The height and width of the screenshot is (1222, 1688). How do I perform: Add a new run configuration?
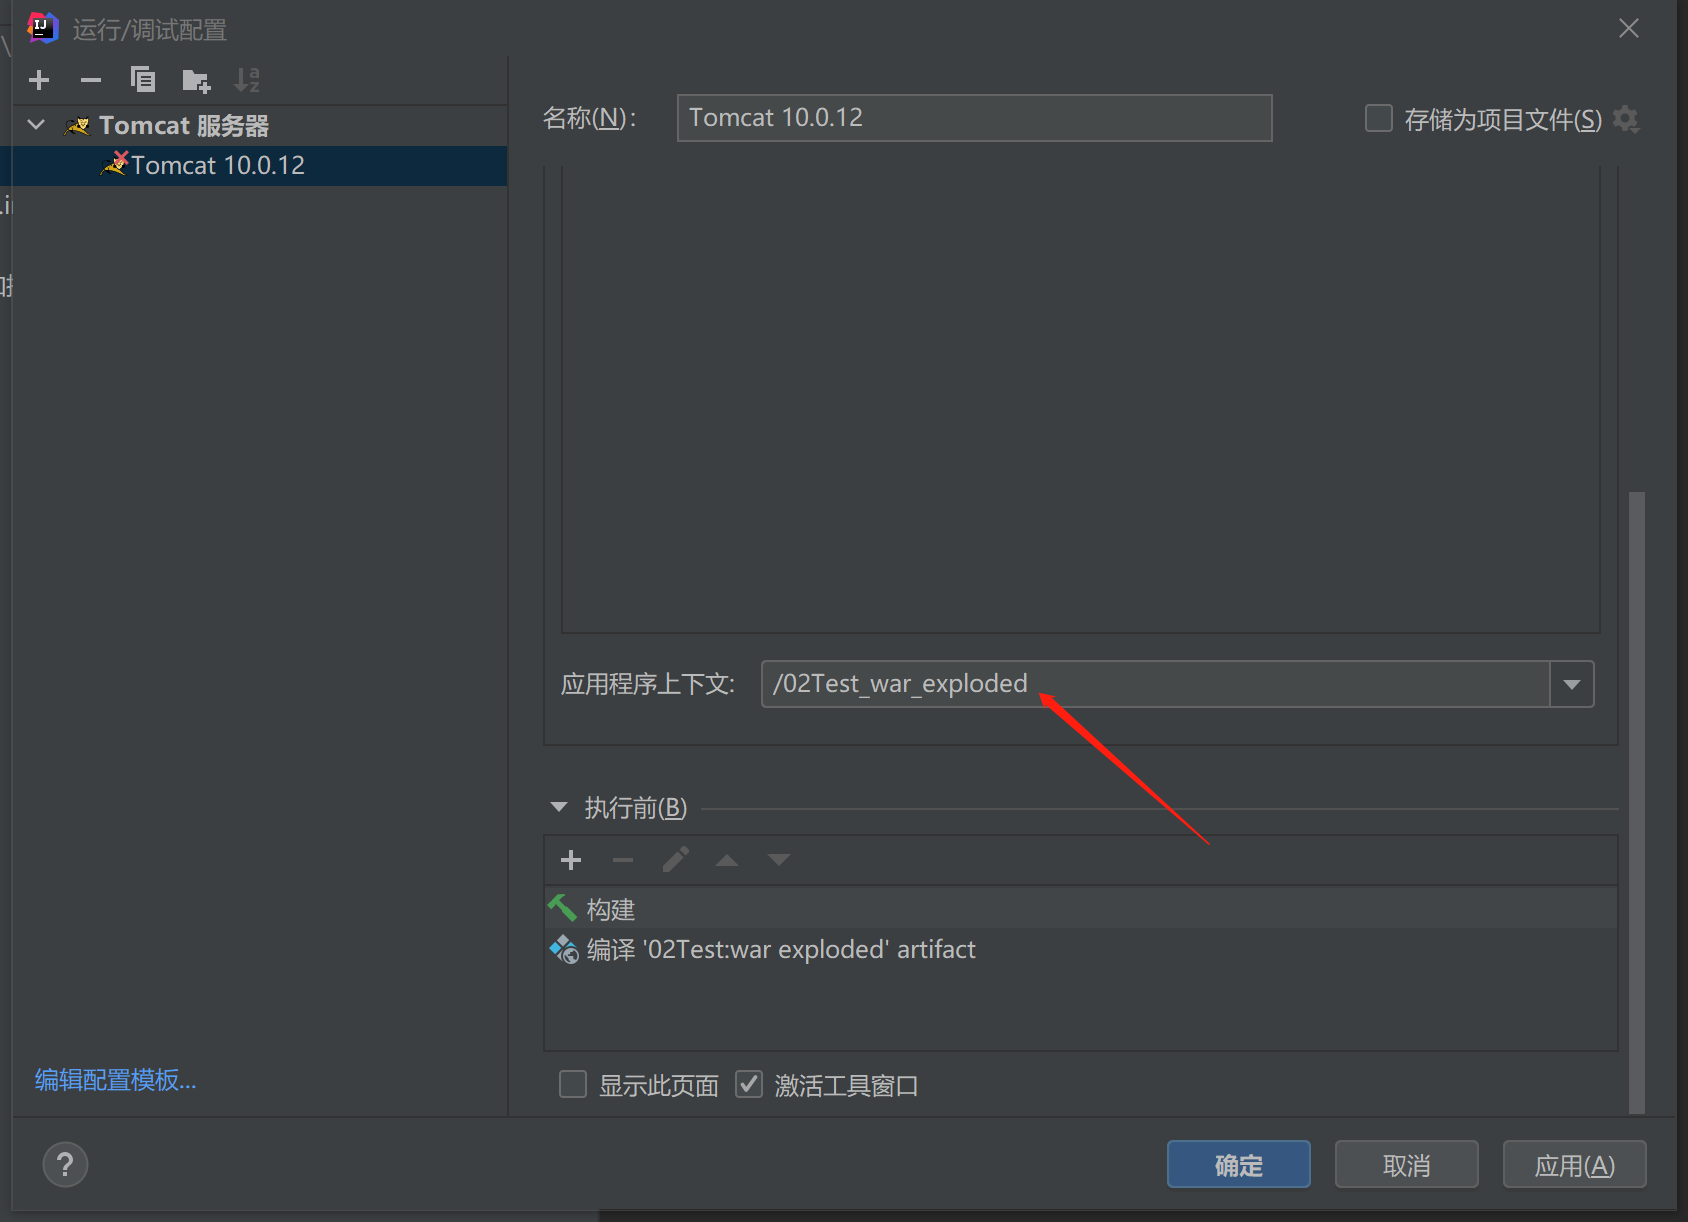[x=40, y=80]
